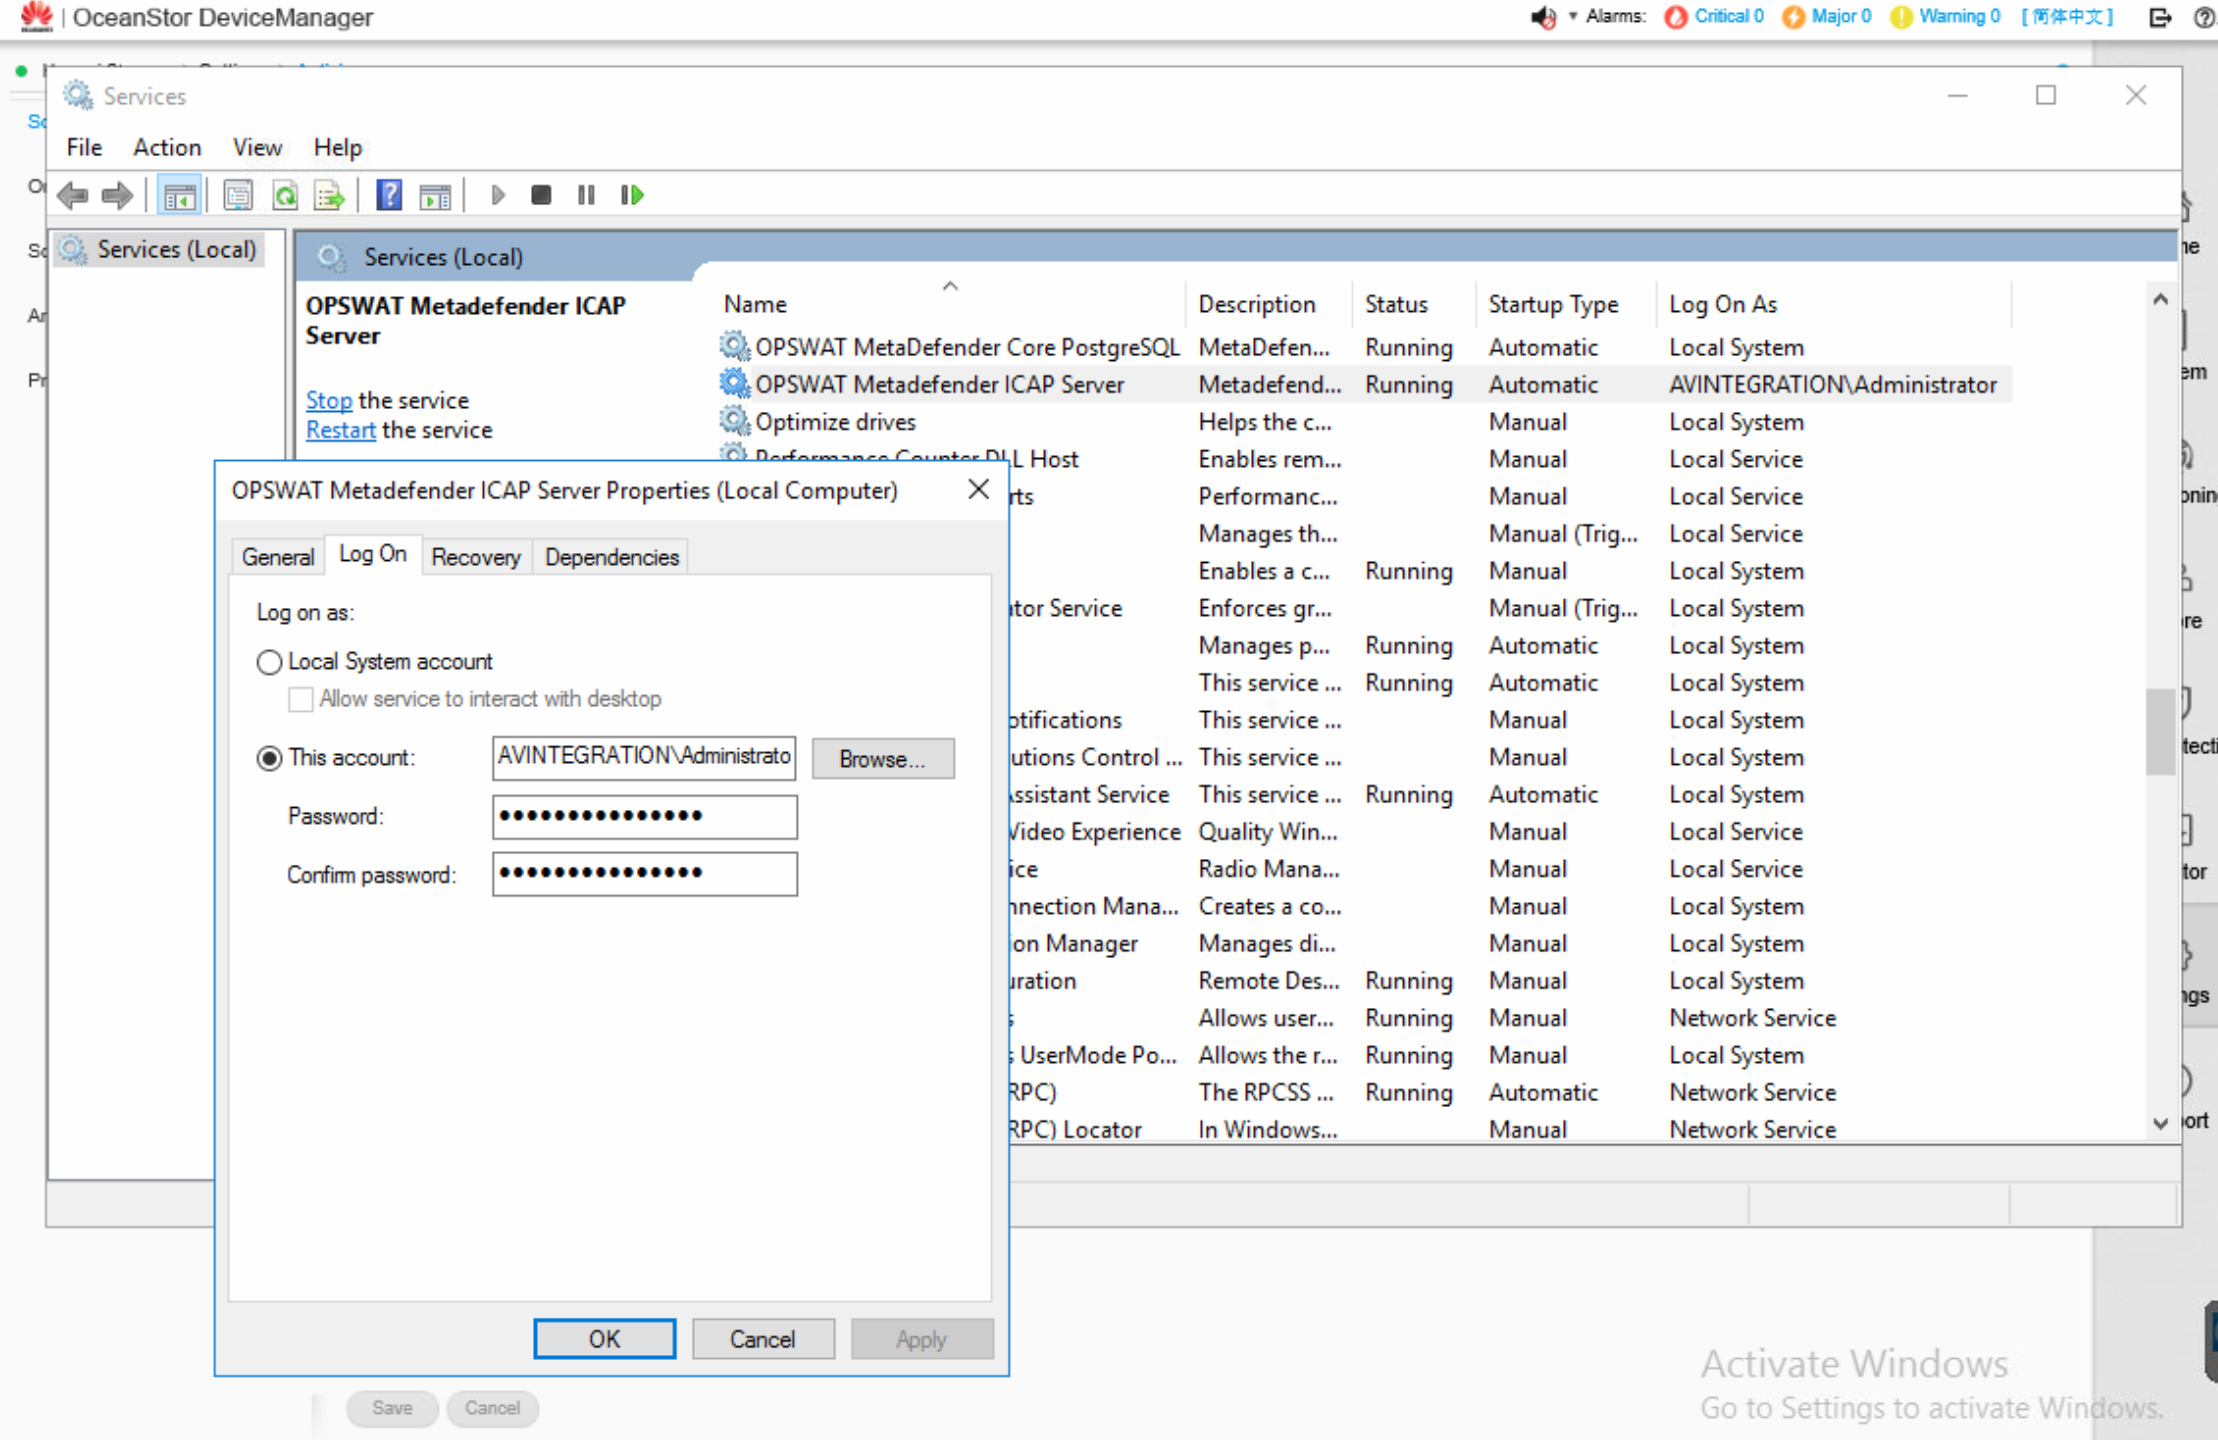Open the Help menu

pos(337,147)
